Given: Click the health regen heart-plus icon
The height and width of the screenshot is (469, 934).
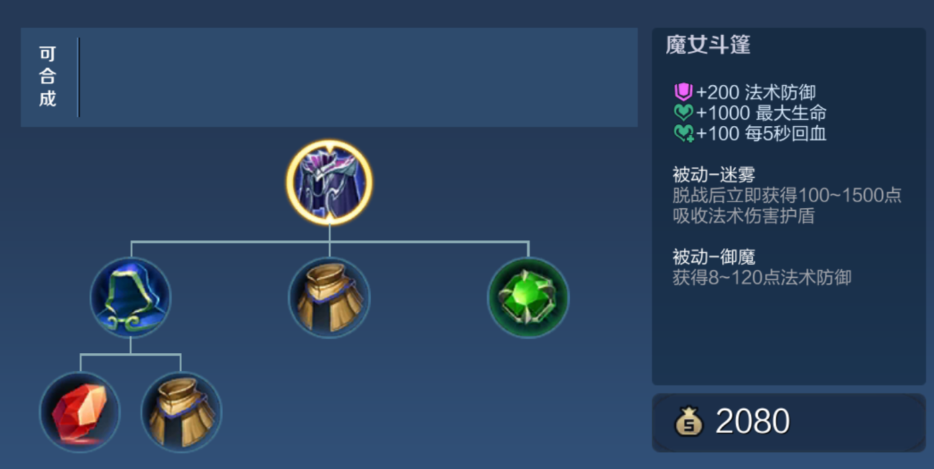Looking at the screenshot, I should coord(684,133).
